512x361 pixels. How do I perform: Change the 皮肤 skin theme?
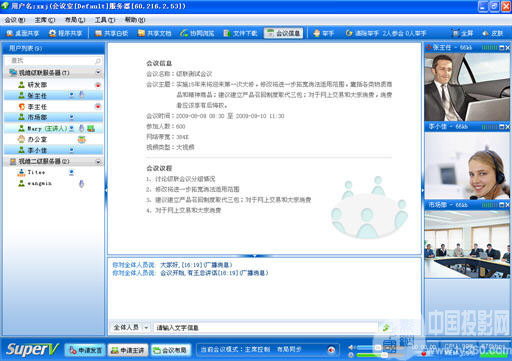coord(492,33)
